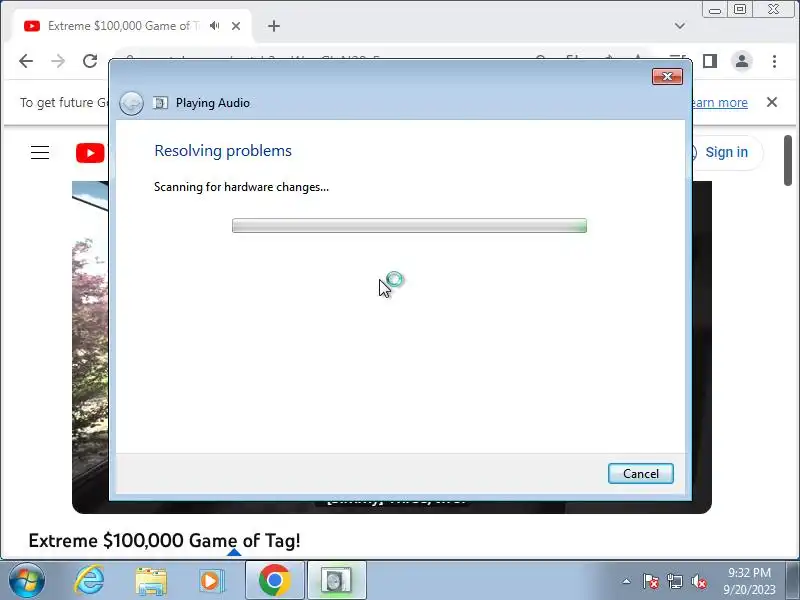
Task: Open Windows Media Player from taskbar
Action: point(211,581)
